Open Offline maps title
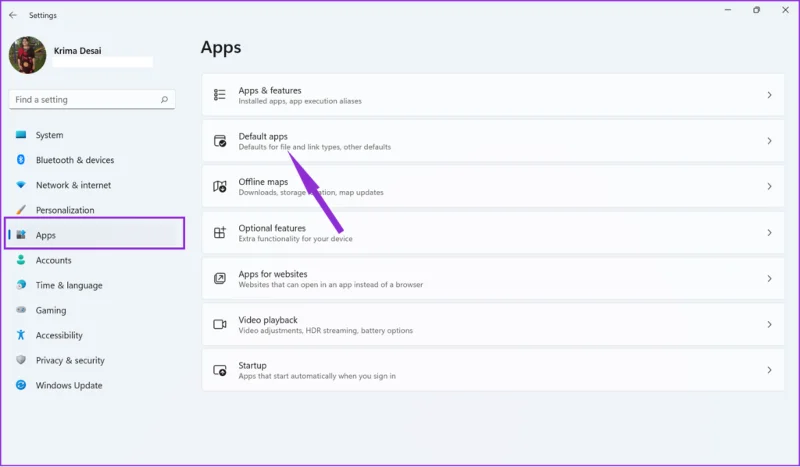The image size is (800, 467). [x=263, y=182]
